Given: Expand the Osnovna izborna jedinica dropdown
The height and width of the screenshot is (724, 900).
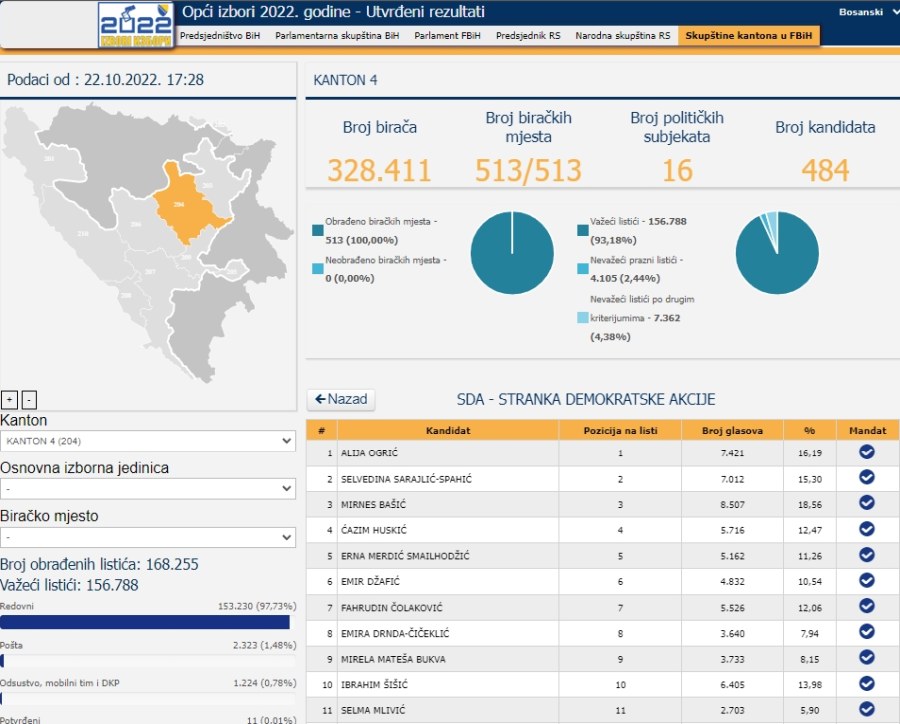Looking at the screenshot, I should [x=148, y=489].
